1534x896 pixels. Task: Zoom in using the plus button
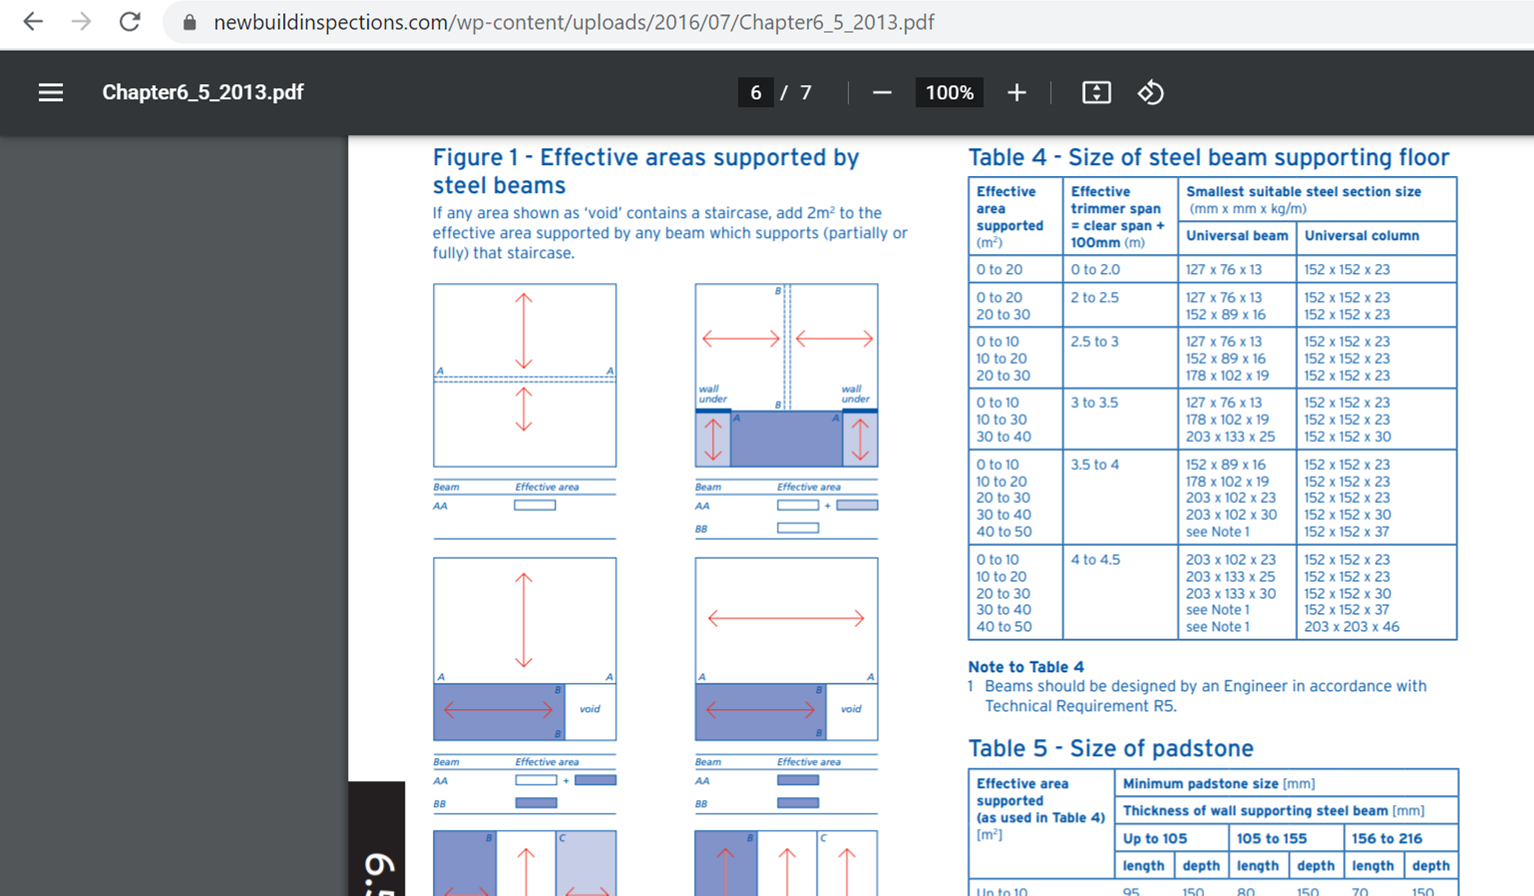[x=1016, y=93]
